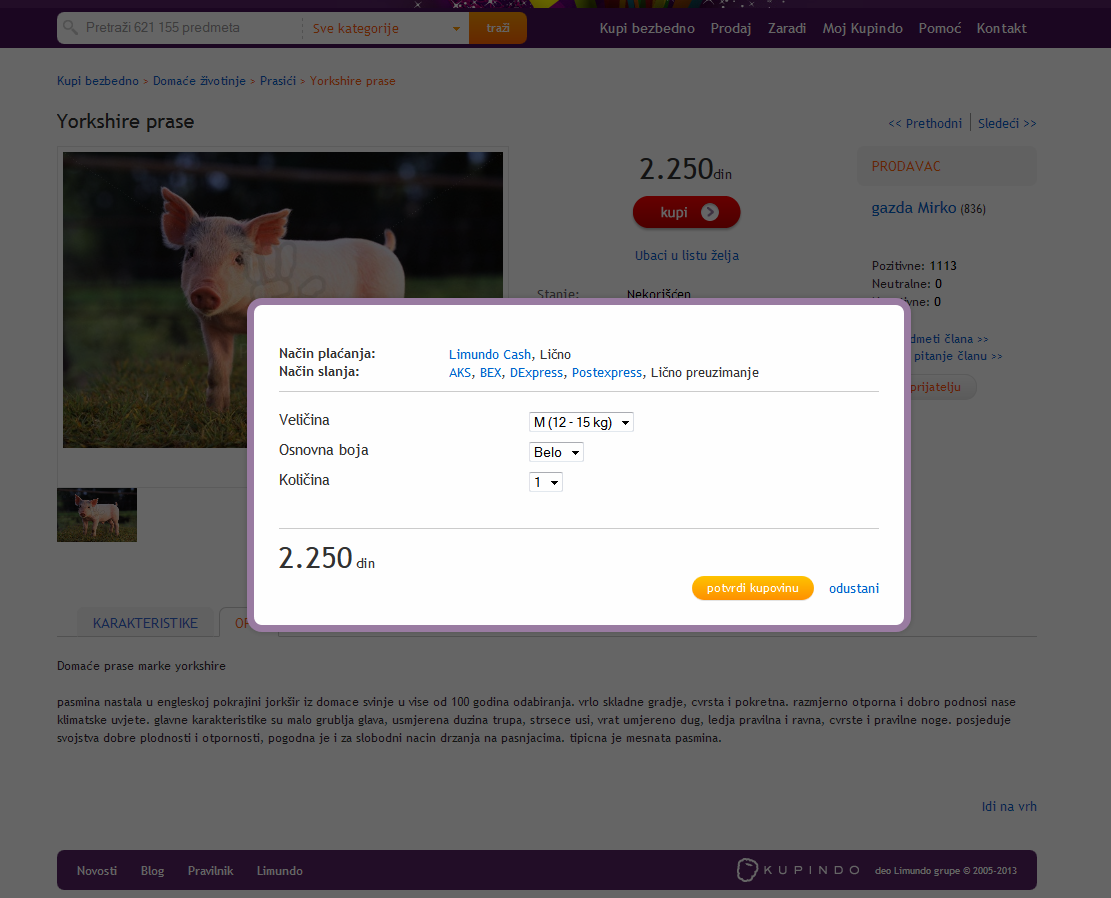Open the Pomoć menu item
Screen dimensions: 1111x898
click(x=939, y=28)
